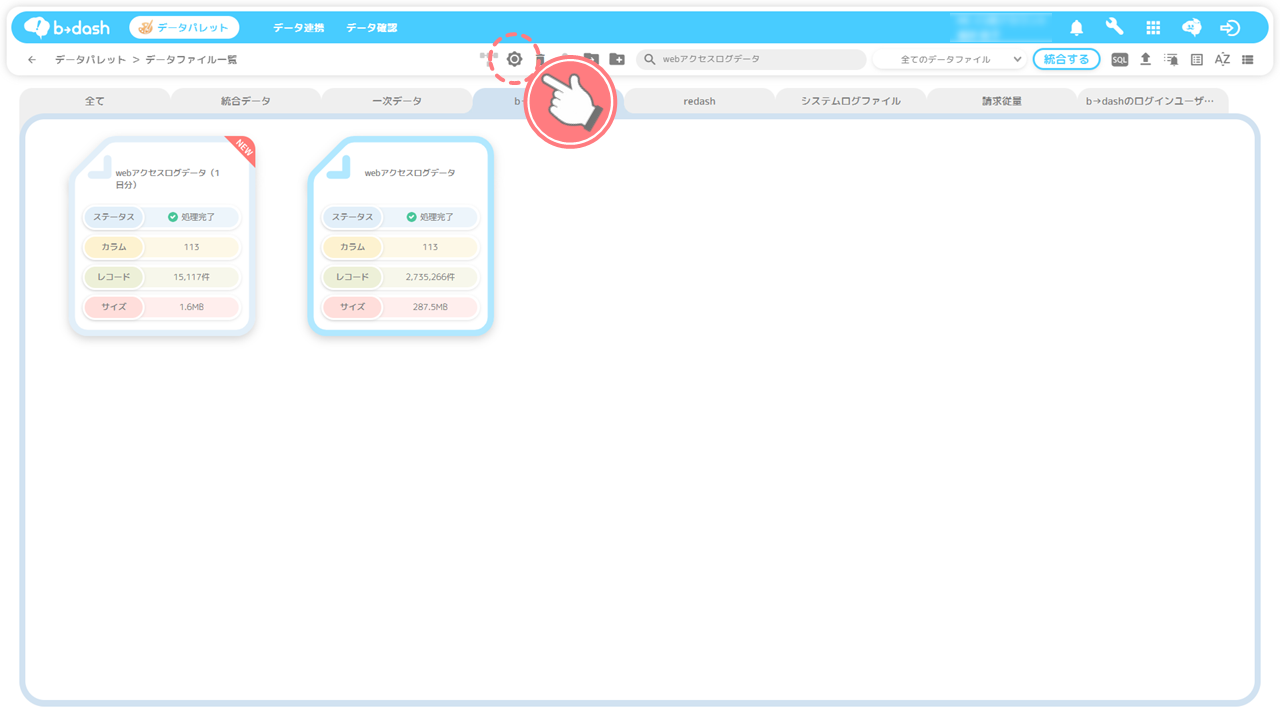Switch to the redash tab
This screenshot has width=1280, height=720.
click(x=699, y=101)
